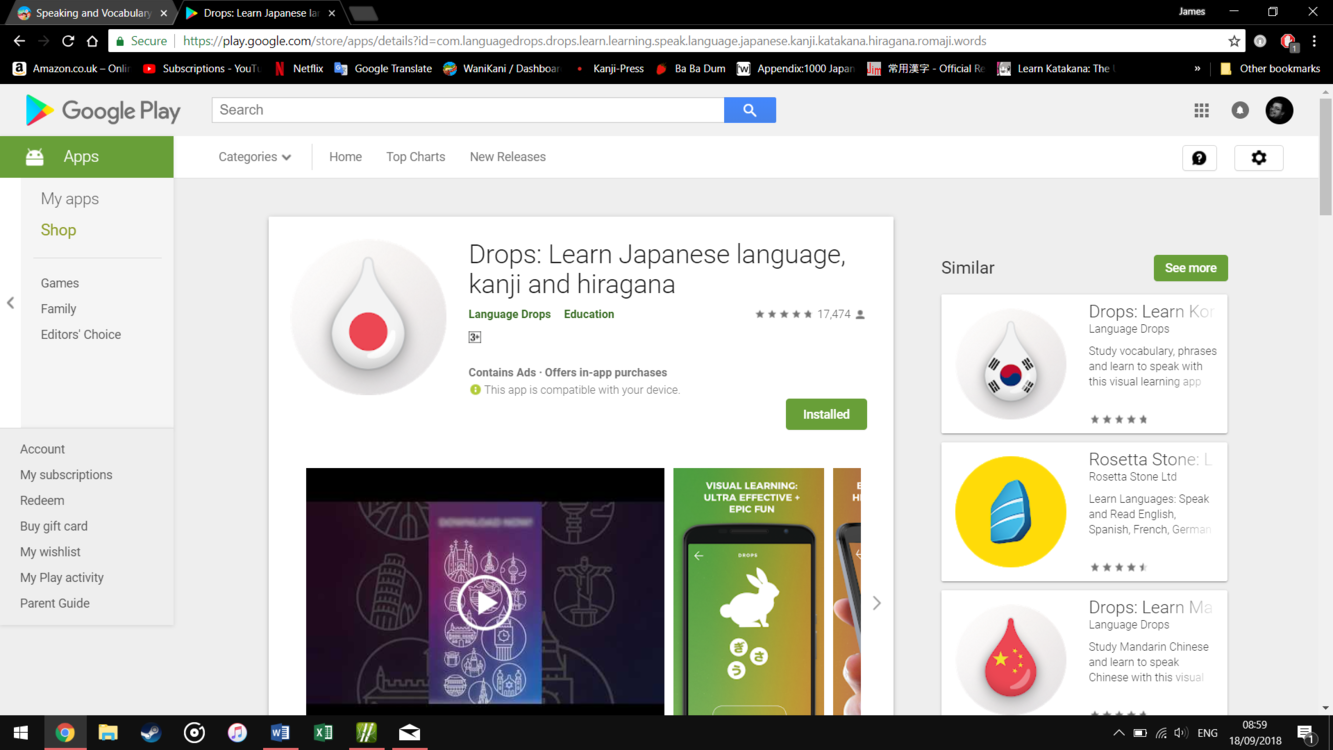Screen dimensions: 1333x750
Task: Expand the Categories dropdown
Action: [x=255, y=157]
